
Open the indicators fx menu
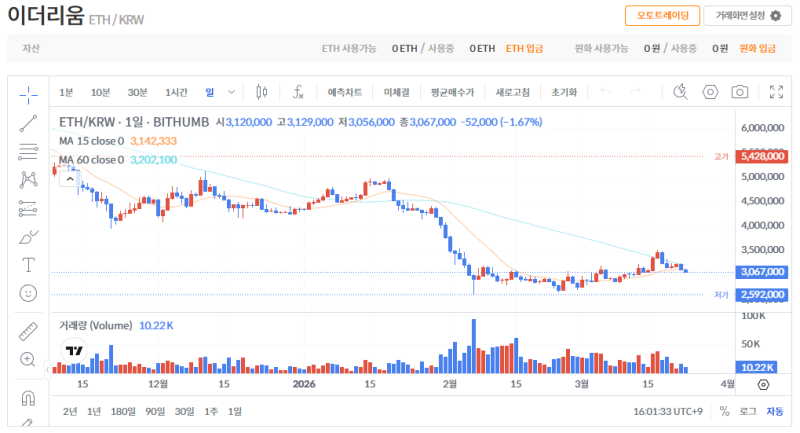tap(298, 92)
